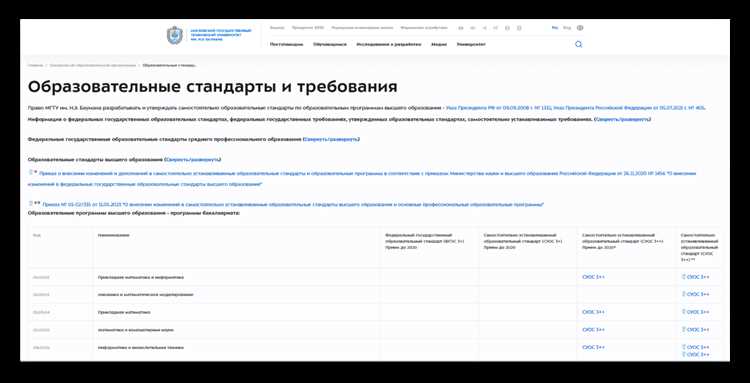The height and width of the screenshot is (383, 750).
Task: Open Указ Президента Российской Федерации от 05.07.2021 link
Action: [629, 108]
